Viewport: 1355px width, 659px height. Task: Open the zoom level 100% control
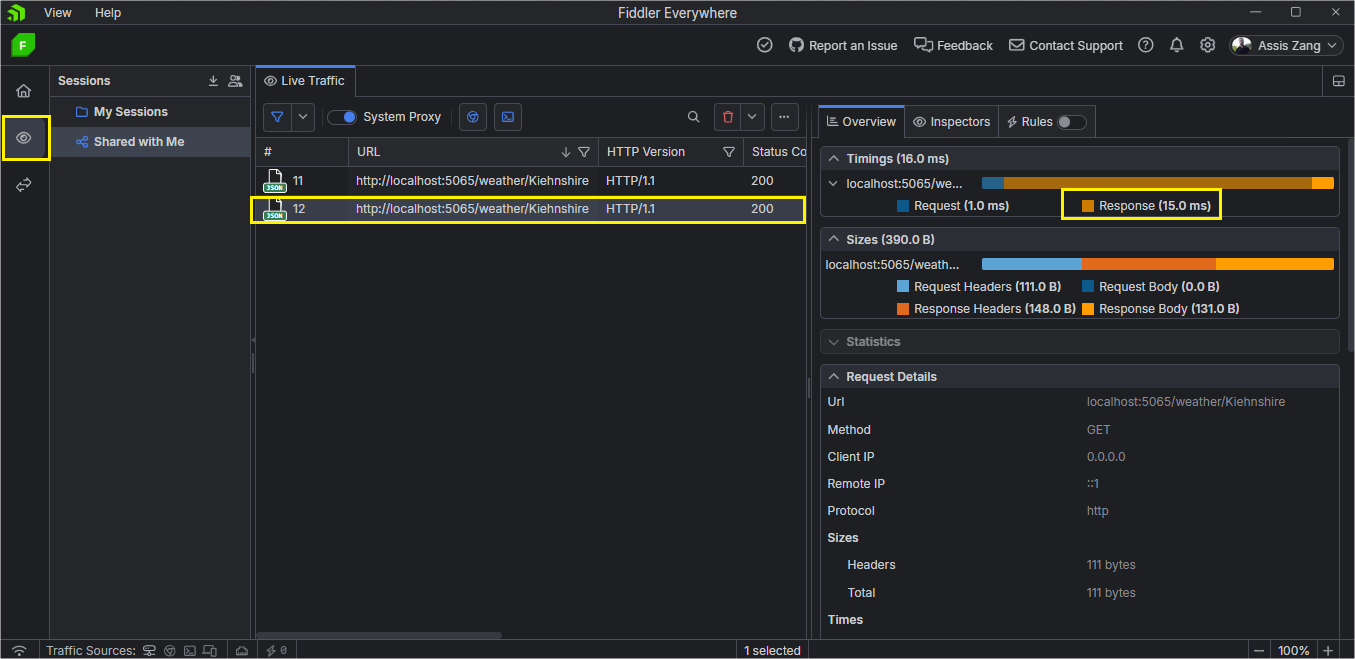[1294, 650]
